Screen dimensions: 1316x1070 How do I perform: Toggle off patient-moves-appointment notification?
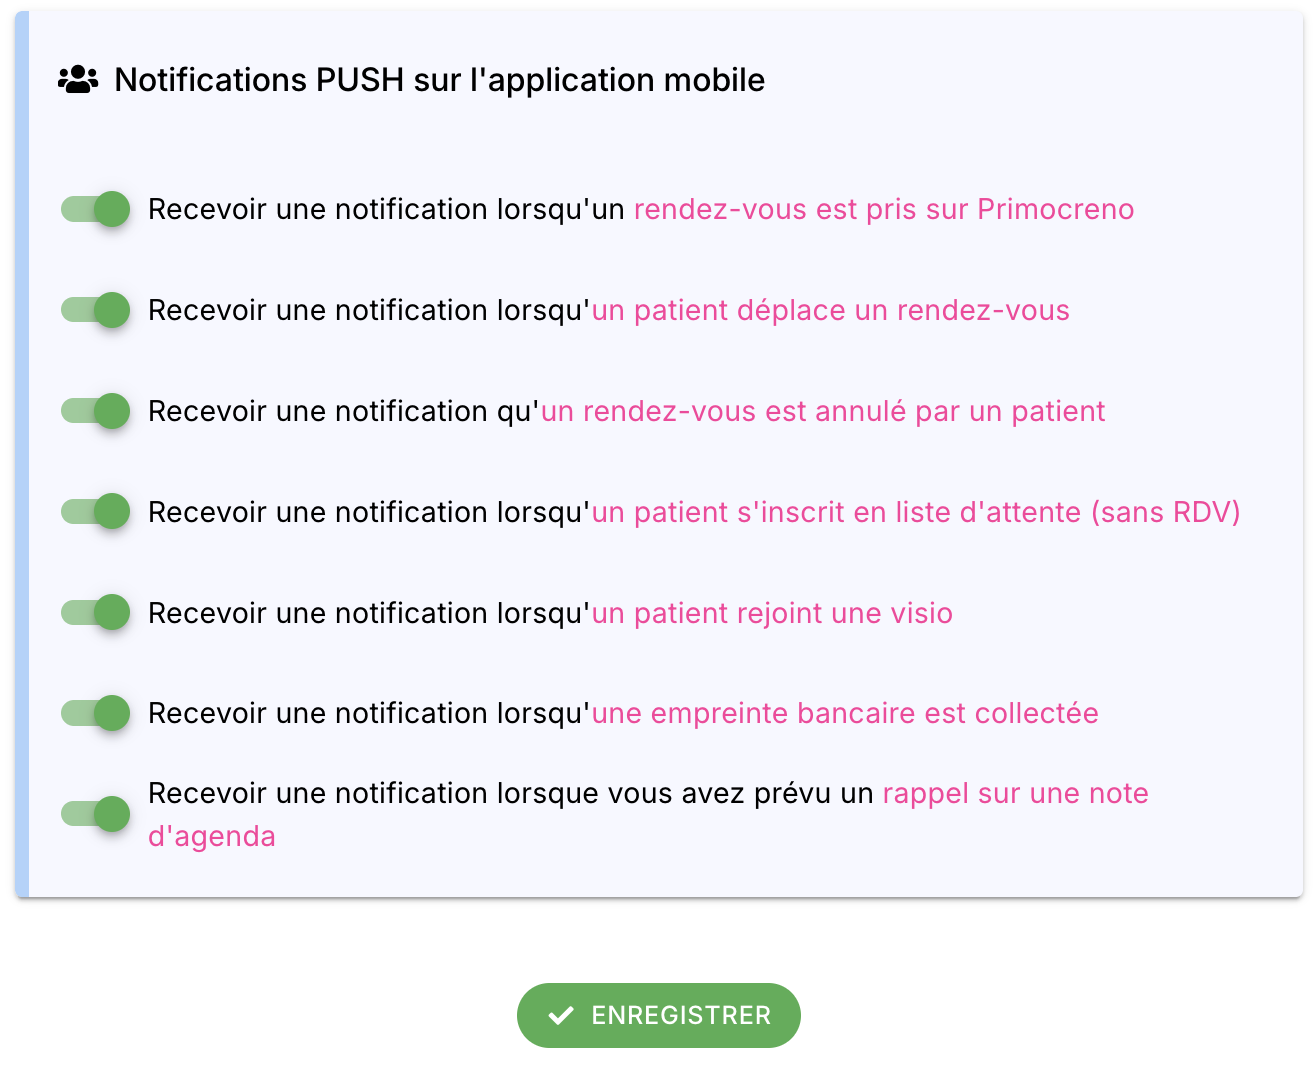tap(96, 310)
